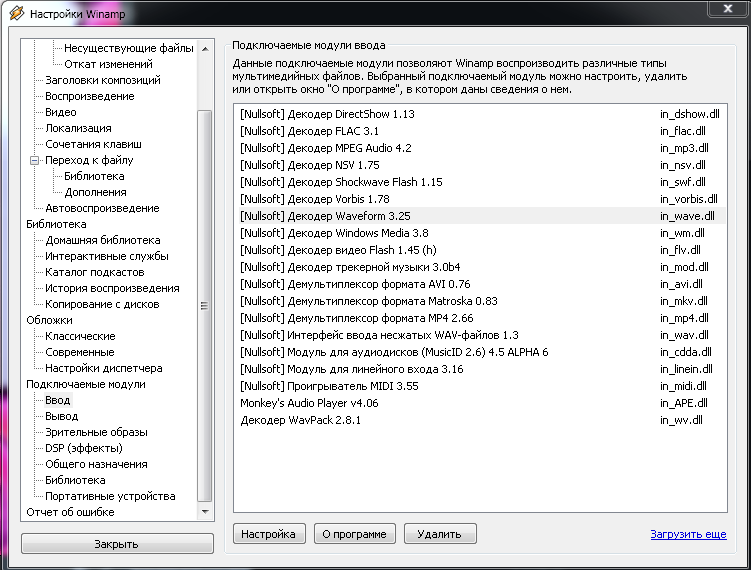Open "Каталог подкастов" settings
Screen dimensions: 751x570
(94, 273)
